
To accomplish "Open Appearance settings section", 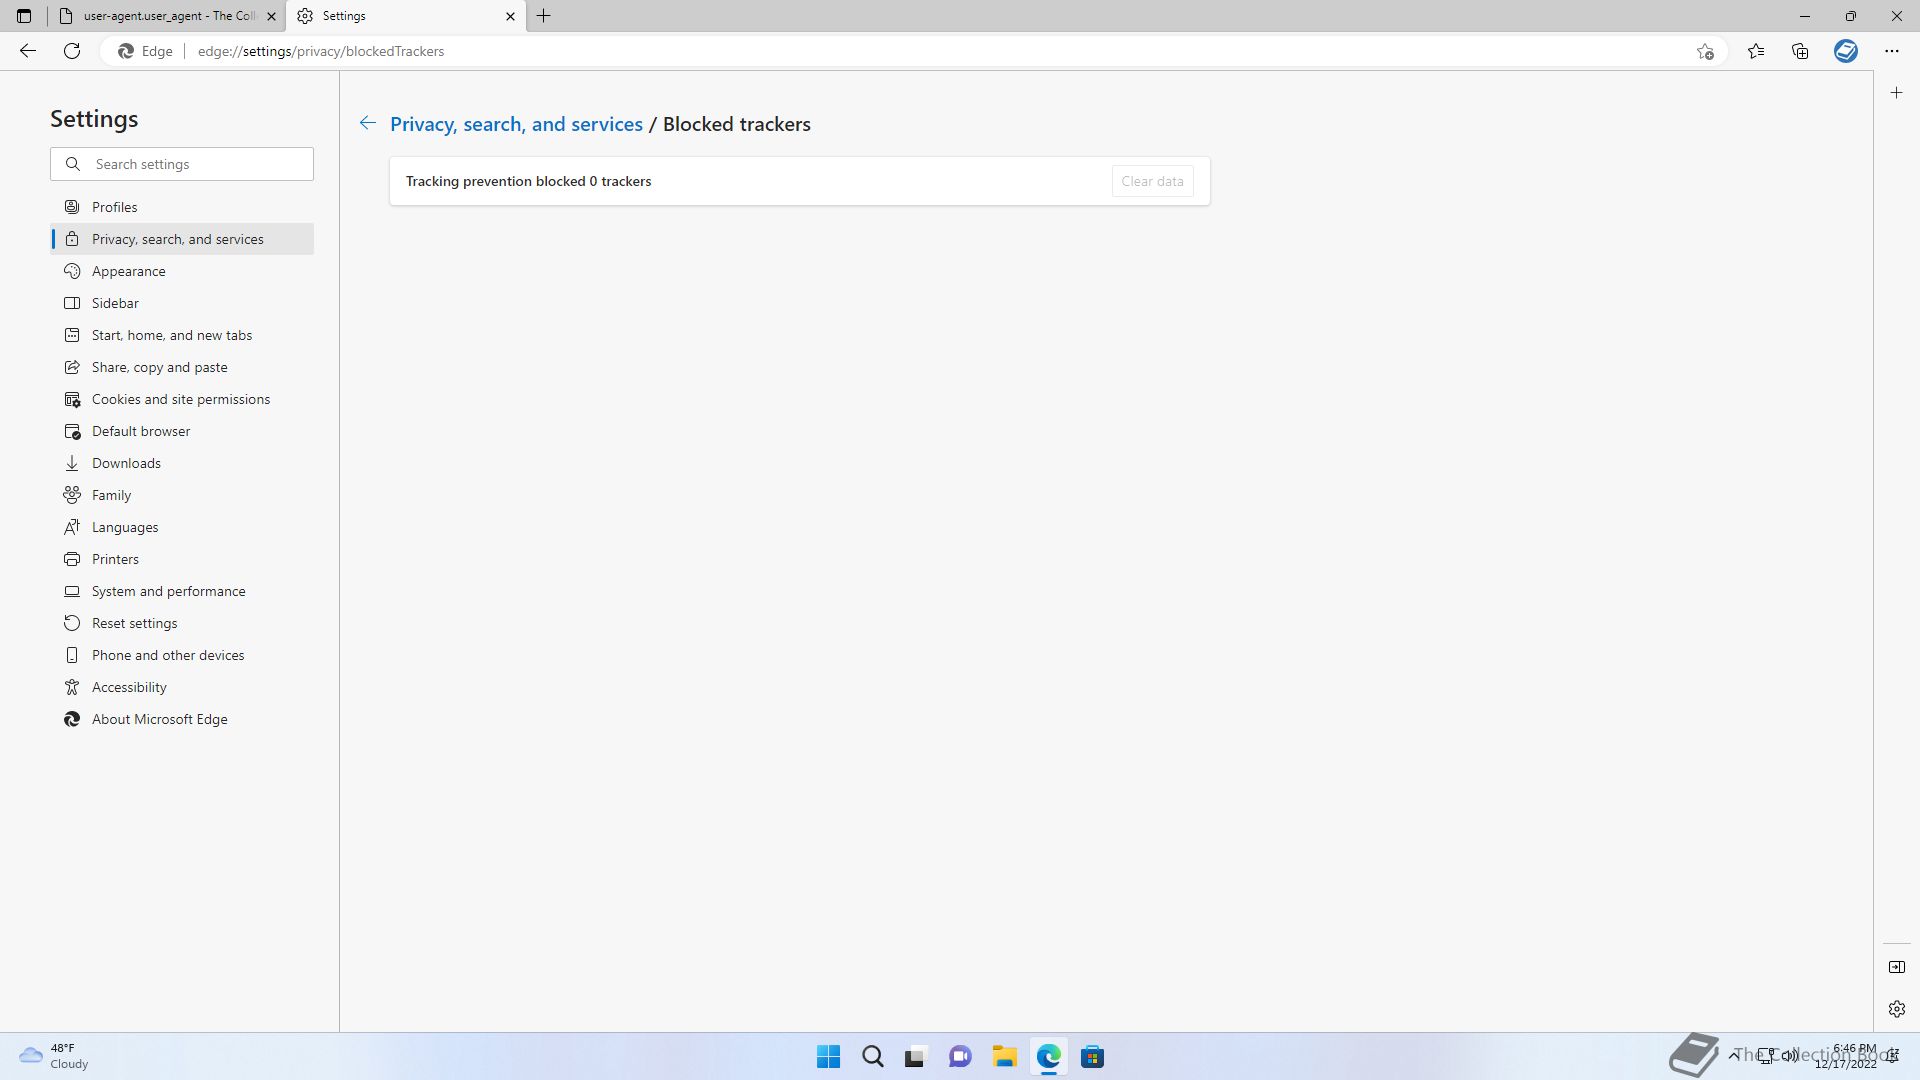I will coord(182,271).
